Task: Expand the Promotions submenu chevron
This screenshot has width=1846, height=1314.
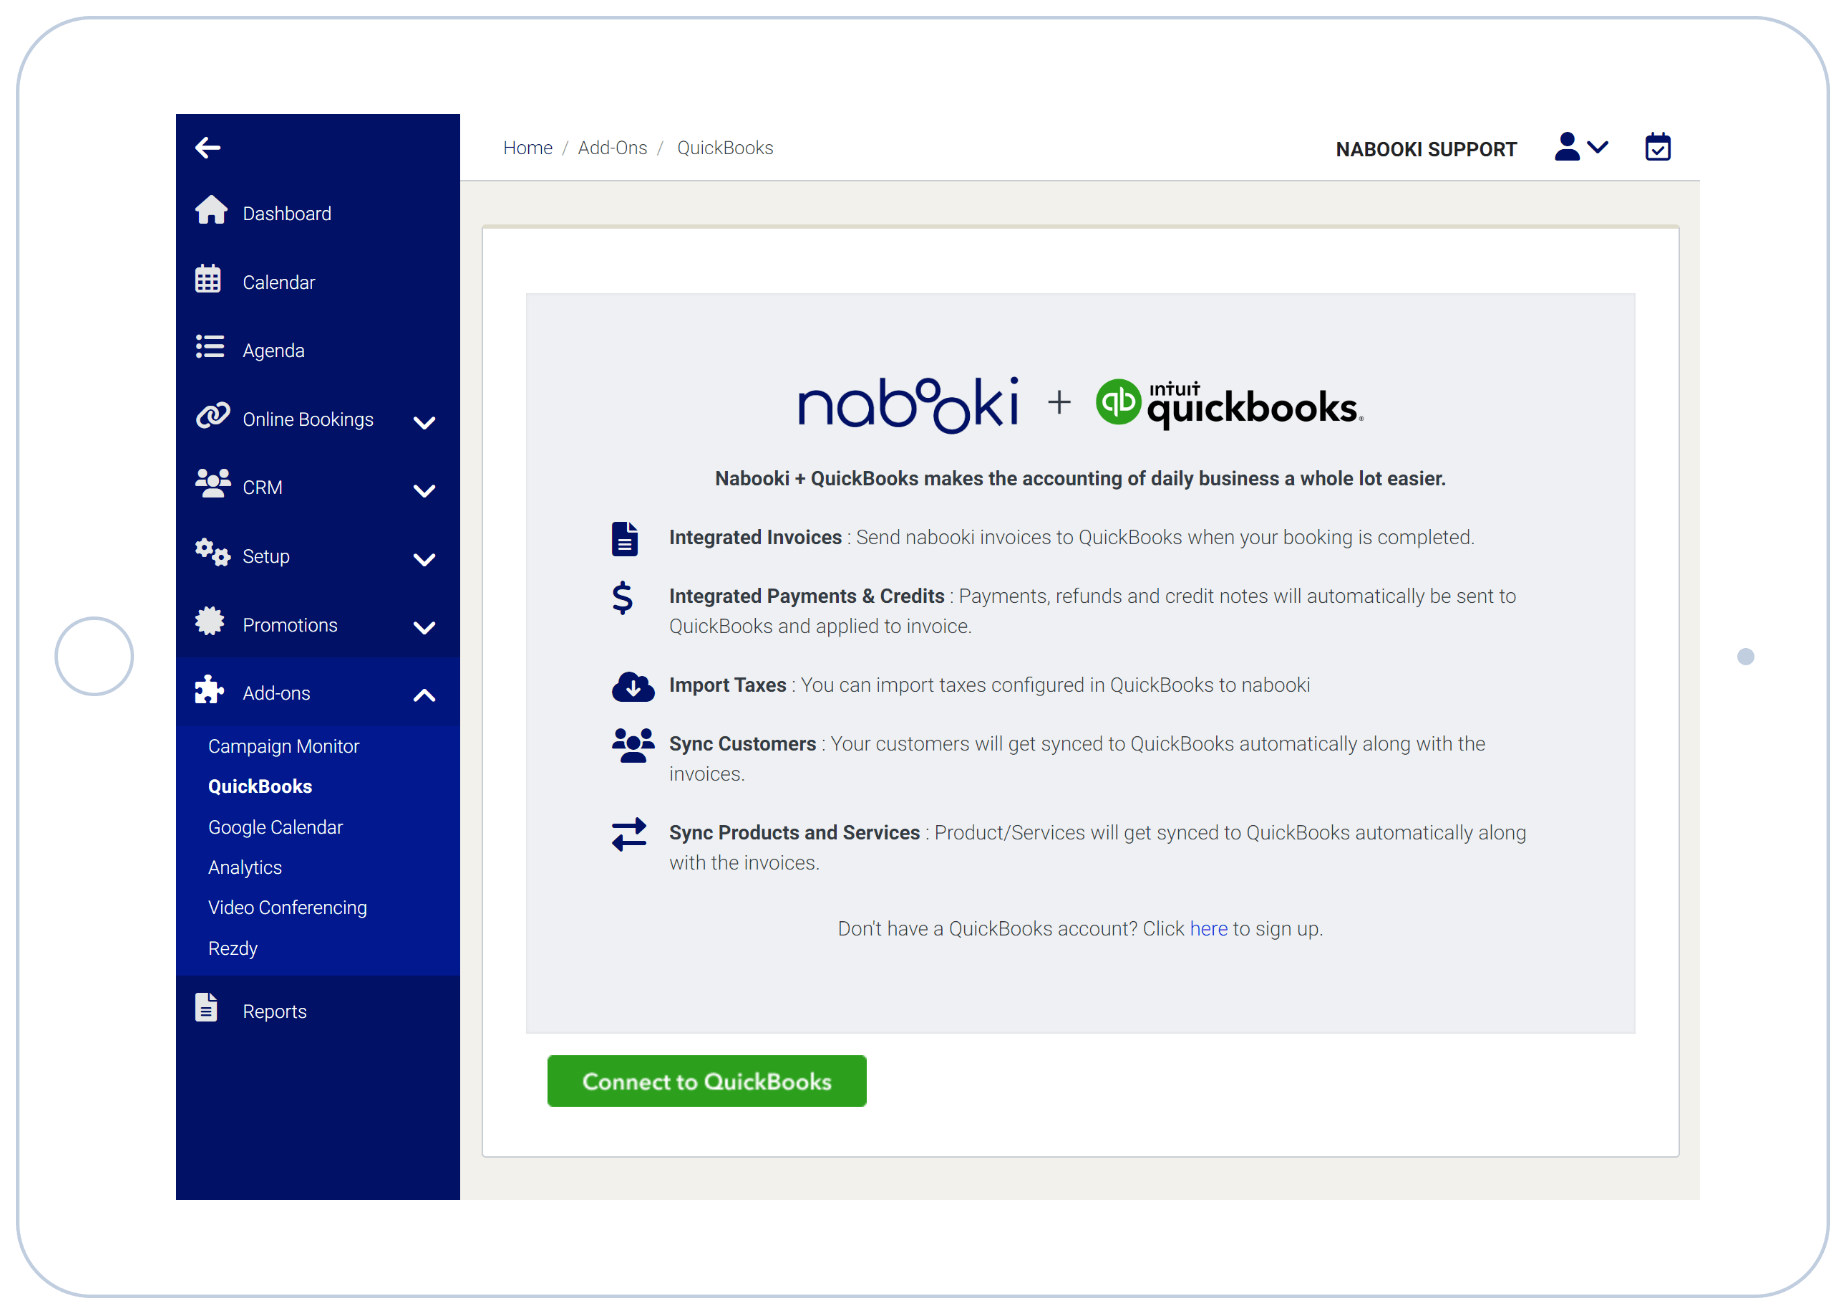Action: point(424,627)
